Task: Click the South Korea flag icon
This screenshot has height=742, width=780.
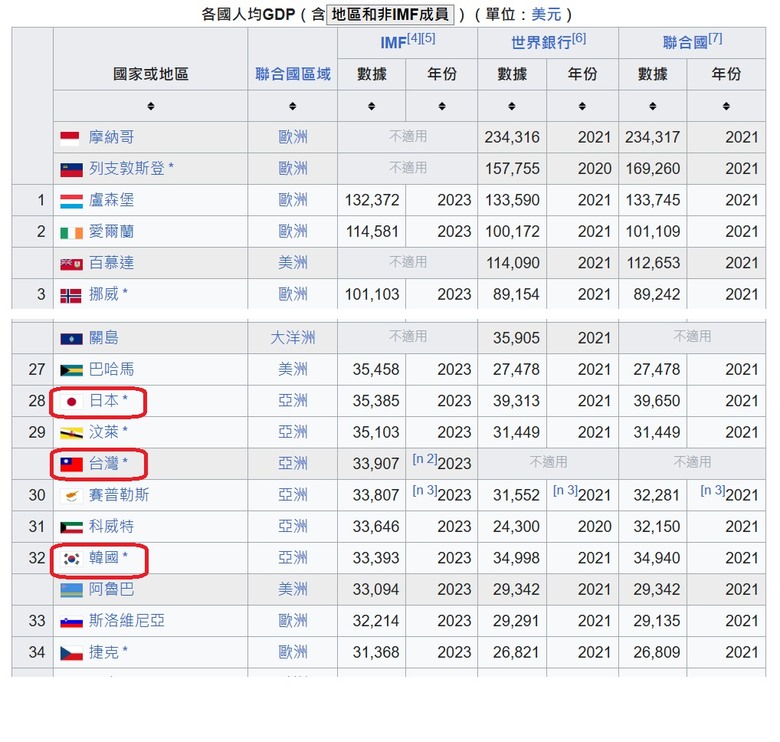Action: (71, 558)
